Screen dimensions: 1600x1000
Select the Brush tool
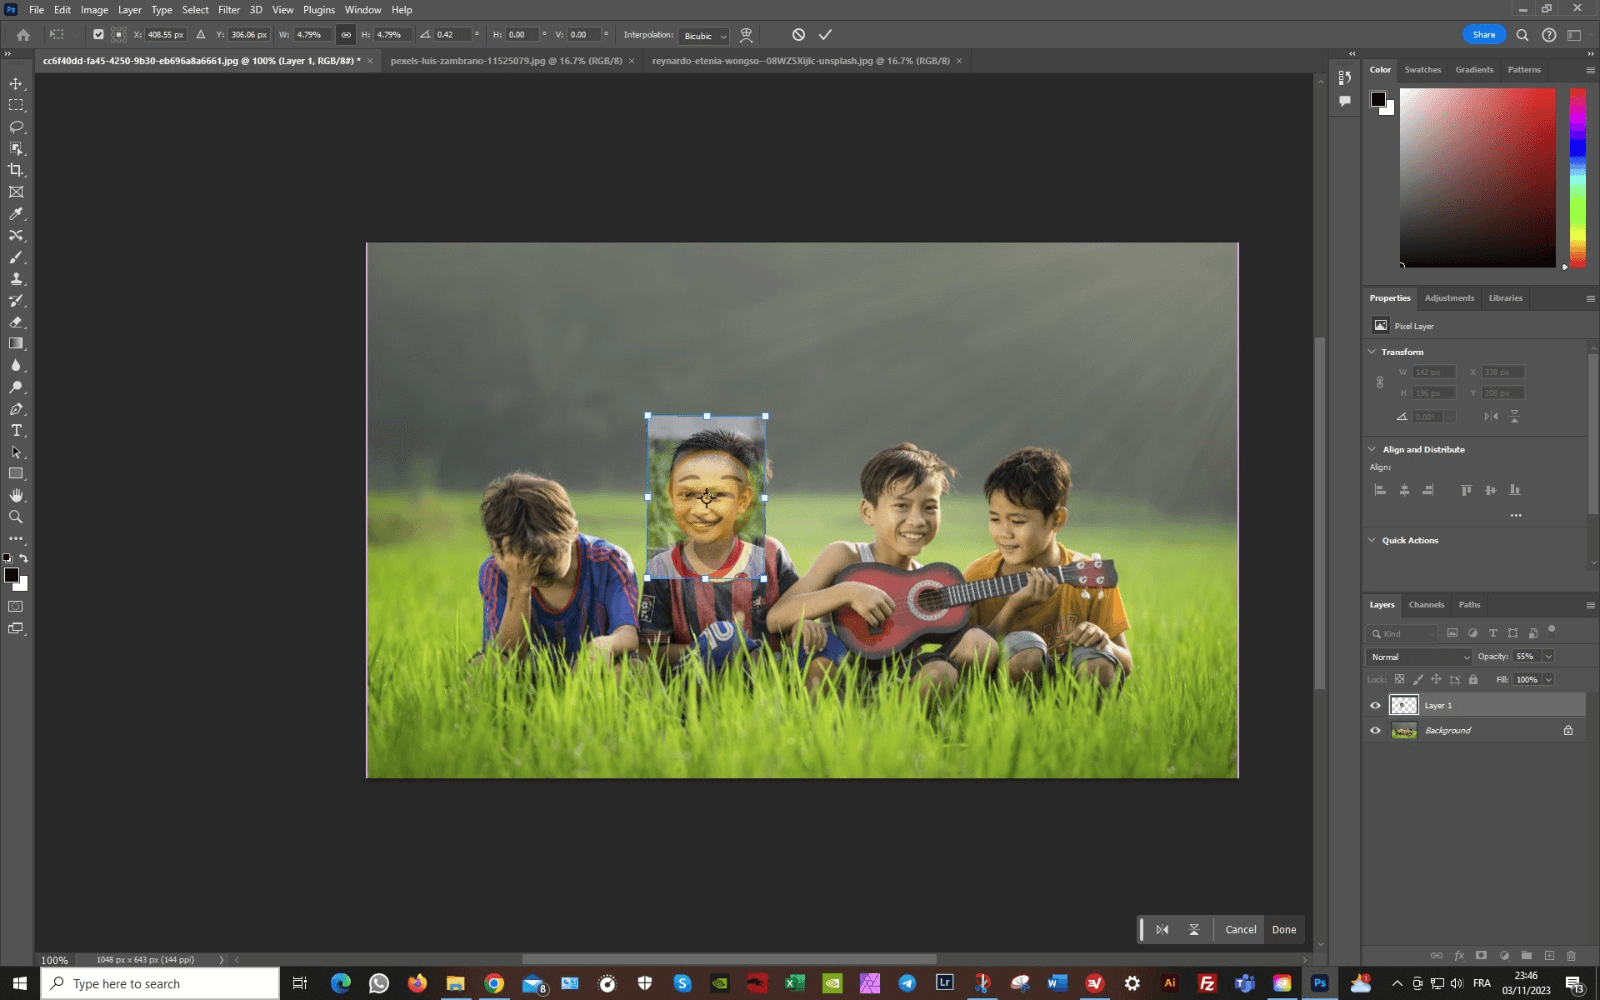[16, 257]
